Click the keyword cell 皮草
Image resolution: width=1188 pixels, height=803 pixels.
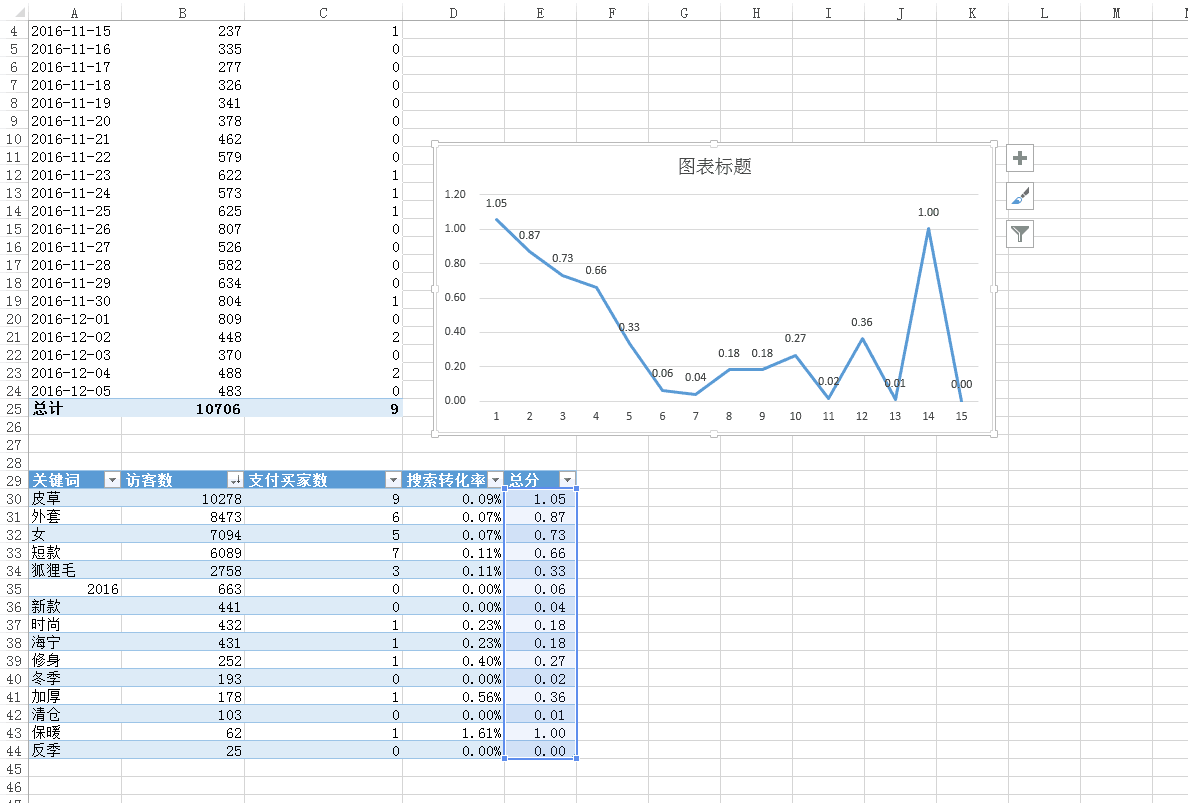pyautogui.click(x=74, y=498)
